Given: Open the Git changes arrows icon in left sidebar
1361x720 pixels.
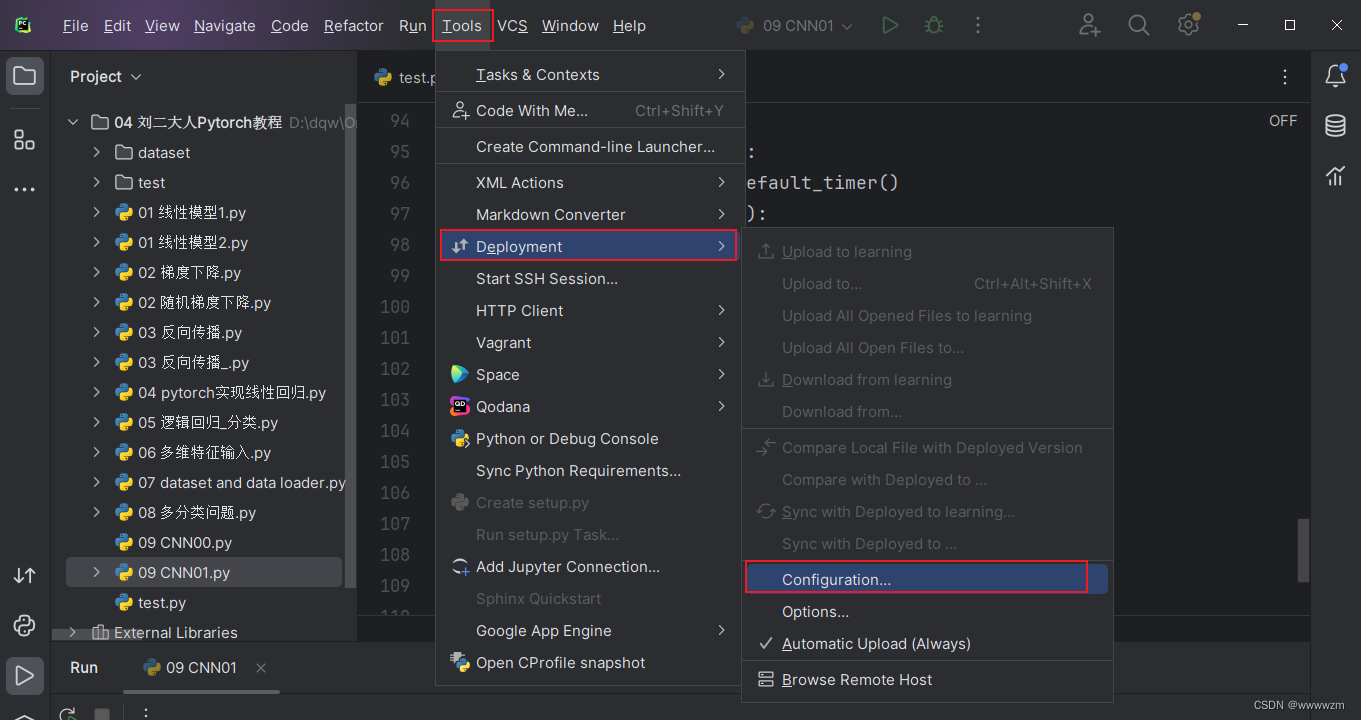Looking at the screenshot, I should point(25,576).
